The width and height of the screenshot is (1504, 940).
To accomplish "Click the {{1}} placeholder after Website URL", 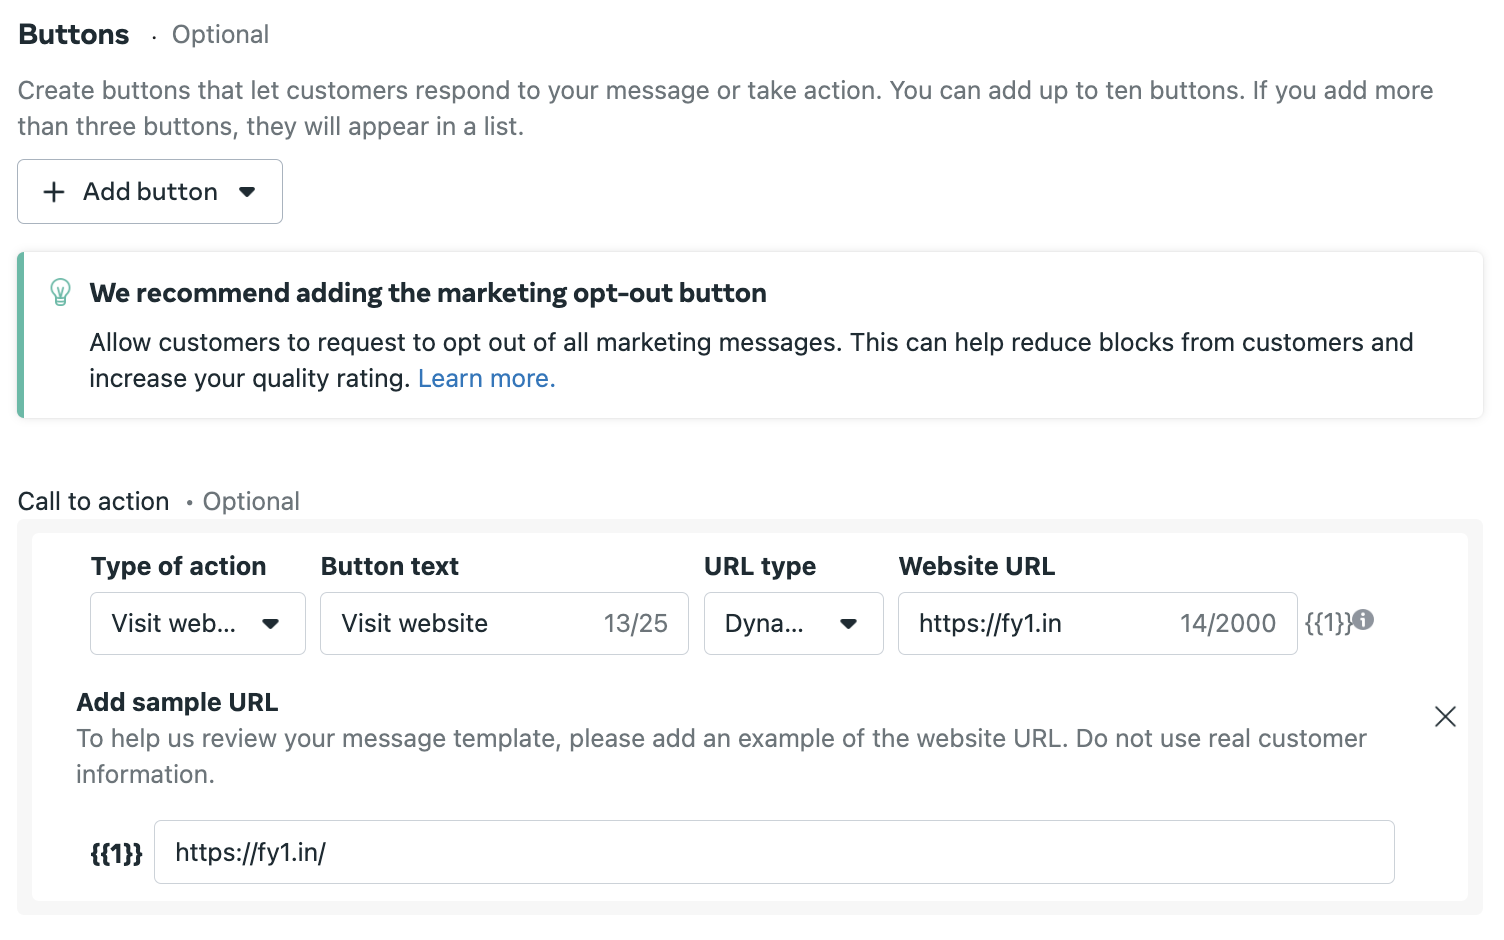I will (x=1327, y=623).
